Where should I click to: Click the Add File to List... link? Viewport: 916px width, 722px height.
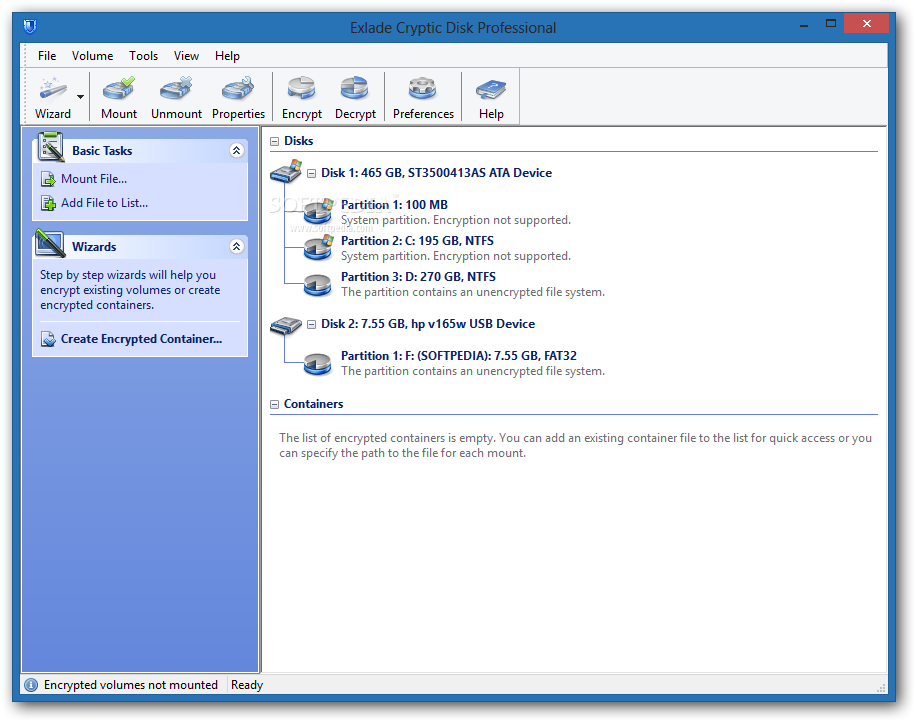point(104,203)
